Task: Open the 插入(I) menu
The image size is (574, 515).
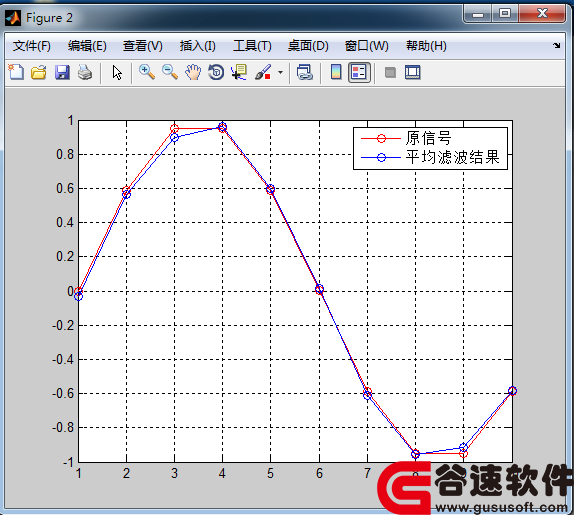Action: pos(198,46)
